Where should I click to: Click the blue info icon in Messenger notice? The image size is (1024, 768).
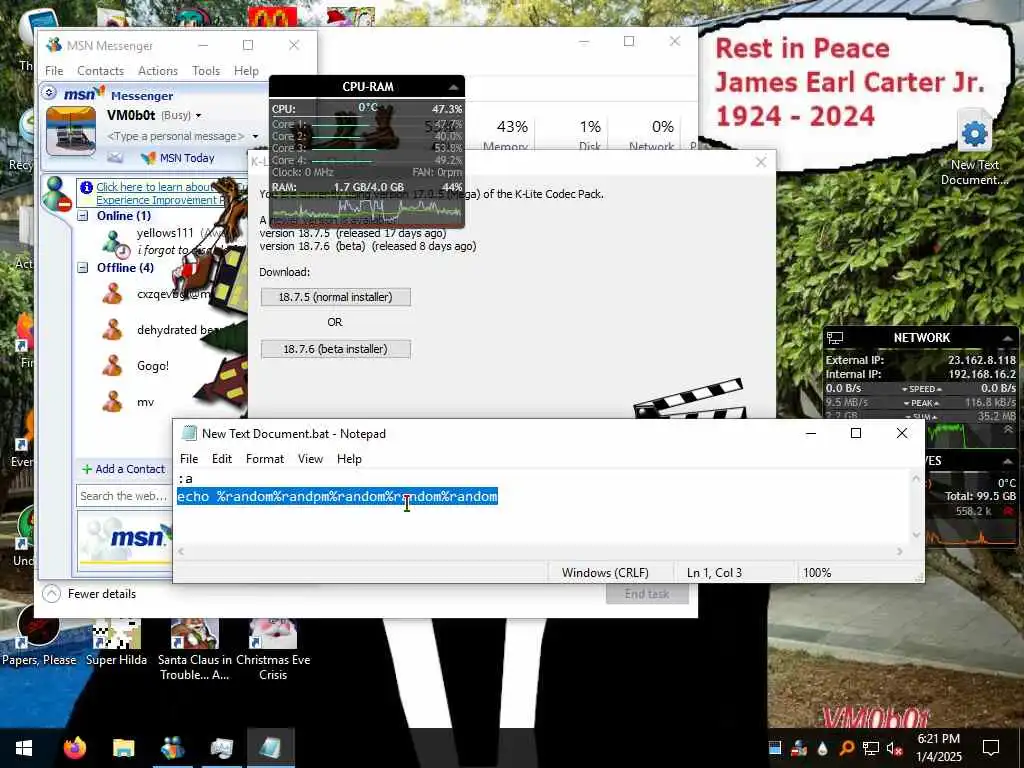pyautogui.click(x=86, y=187)
